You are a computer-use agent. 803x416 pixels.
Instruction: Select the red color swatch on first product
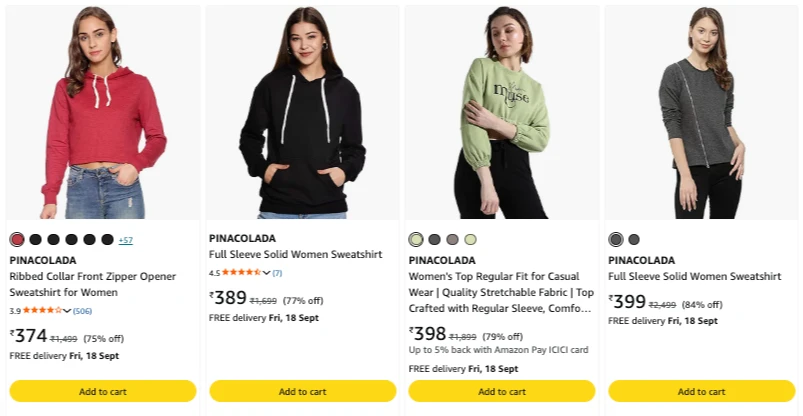coord(17,239)
